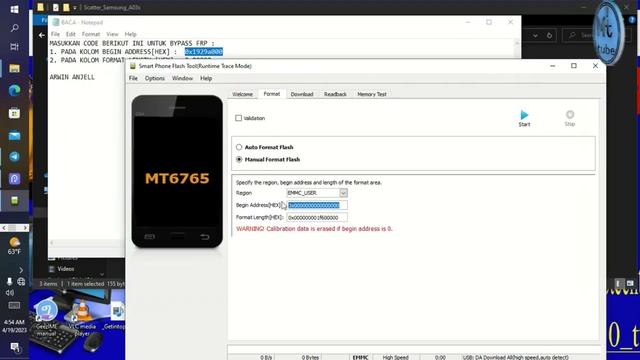Open Notepad's Edit menu
640x360 pixels.
coord(71,34)
